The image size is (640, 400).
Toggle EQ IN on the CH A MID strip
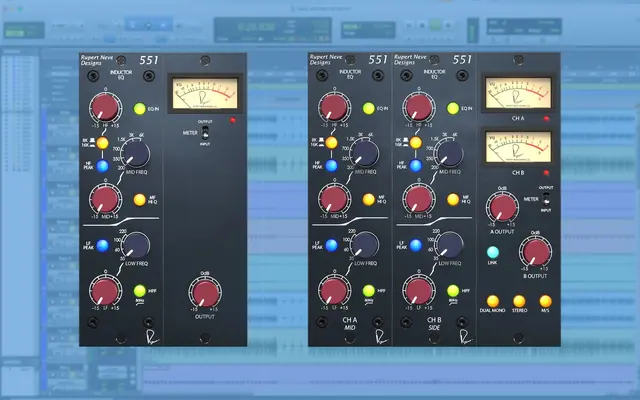[369, 108]
